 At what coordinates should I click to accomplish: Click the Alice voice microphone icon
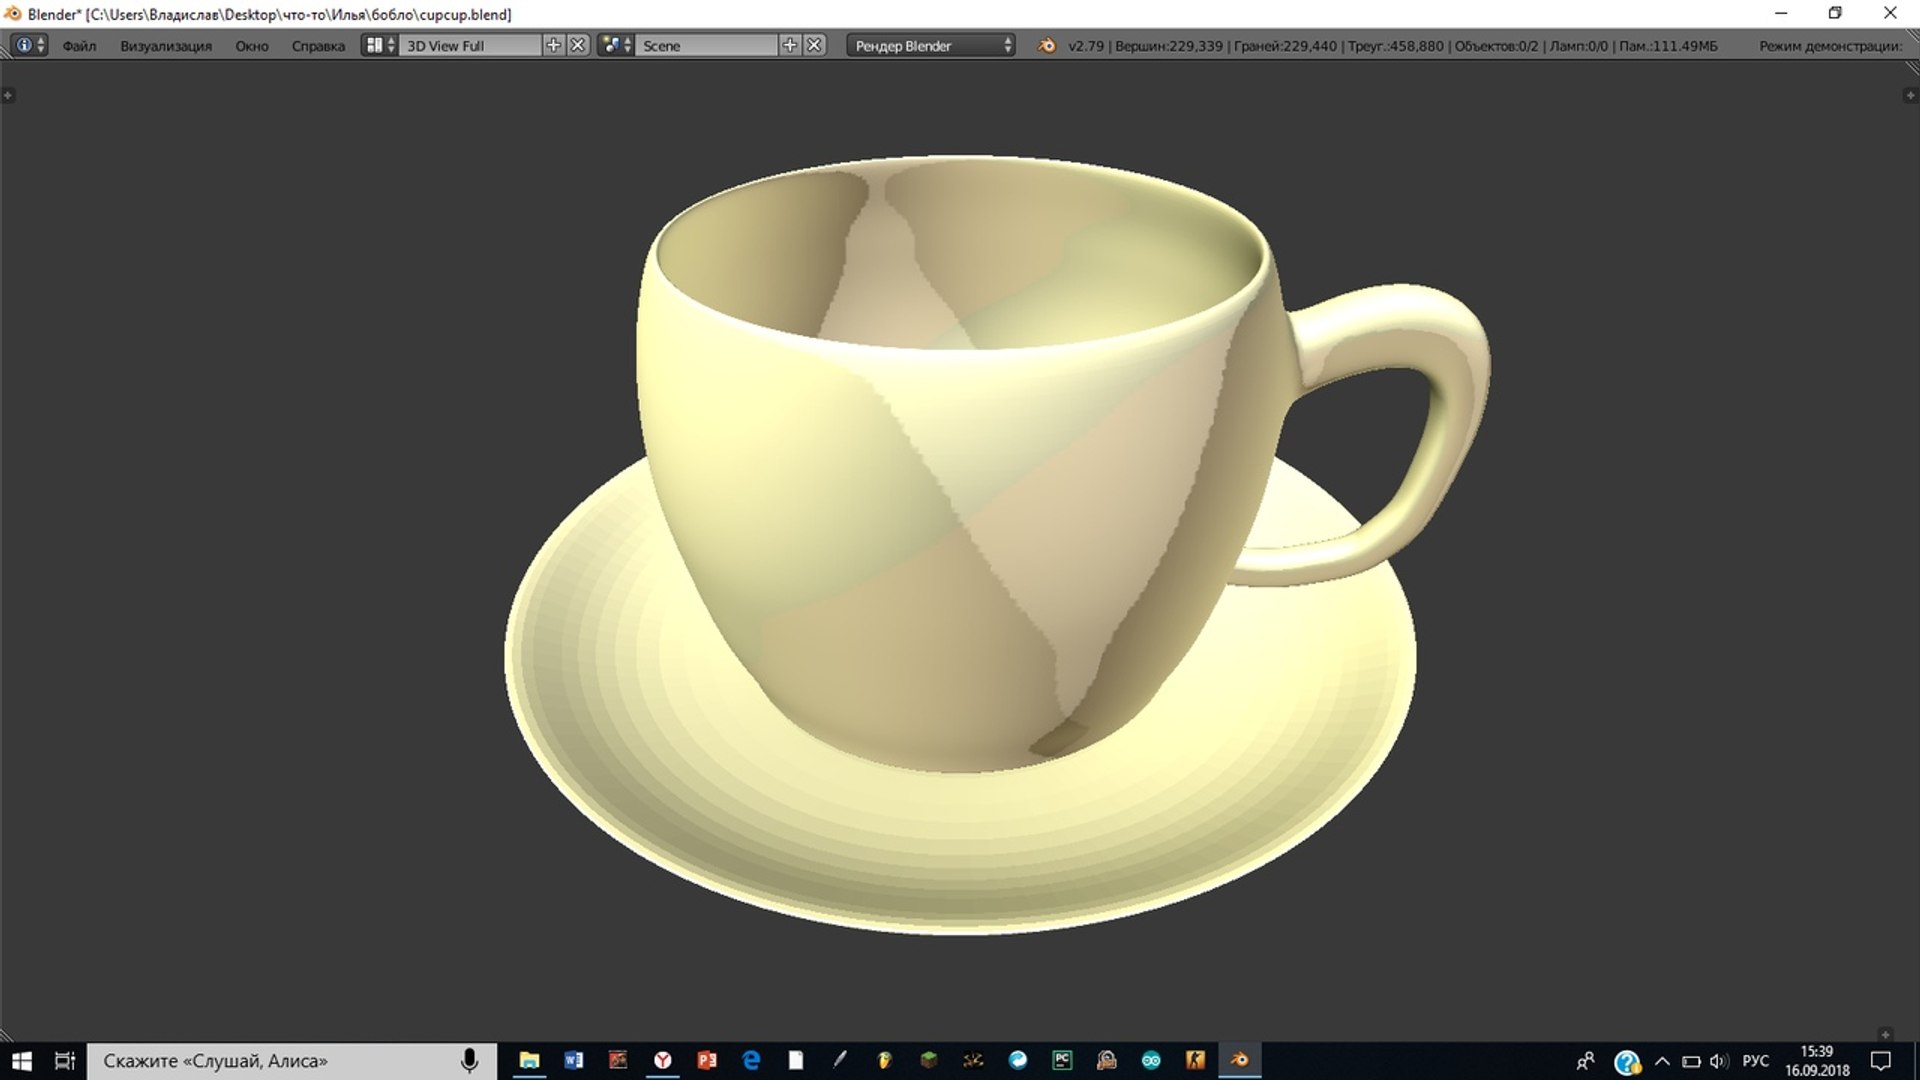point(469,1060)
